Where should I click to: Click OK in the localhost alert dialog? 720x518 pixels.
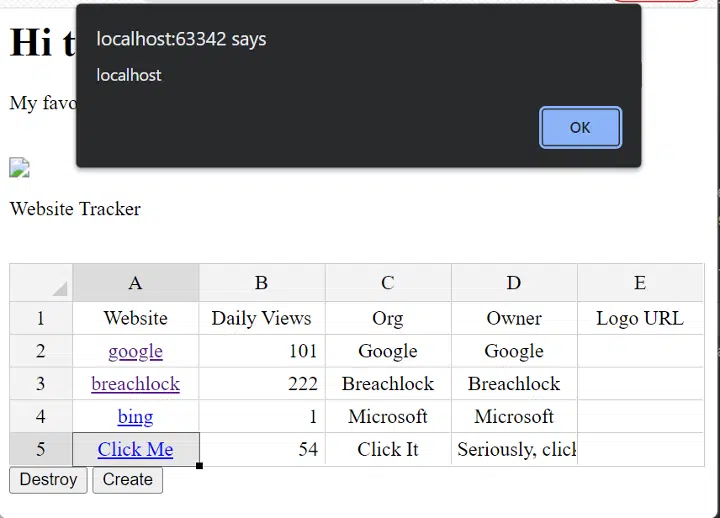[580, 127]
